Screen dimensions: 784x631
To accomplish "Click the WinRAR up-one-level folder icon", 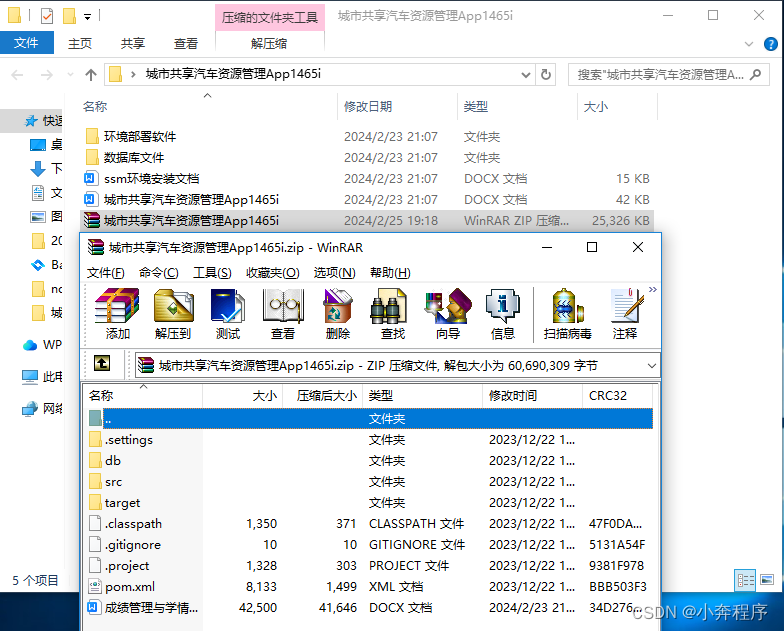I will (x=102, y=363).
